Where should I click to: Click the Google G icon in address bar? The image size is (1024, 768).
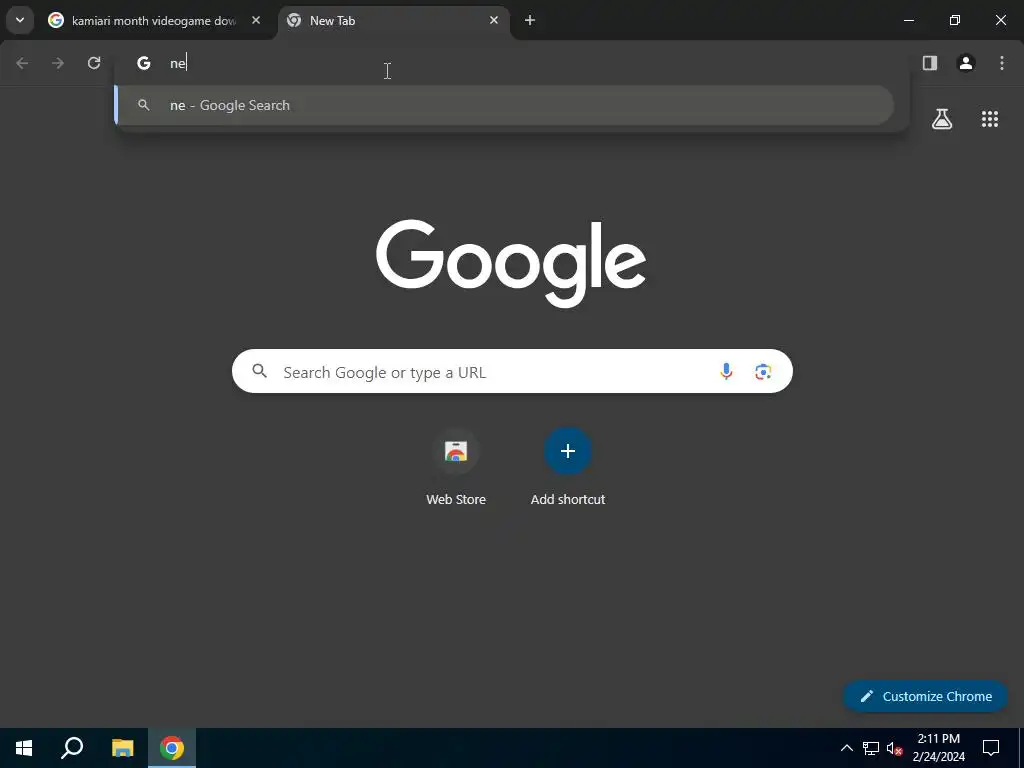[144, 63]
